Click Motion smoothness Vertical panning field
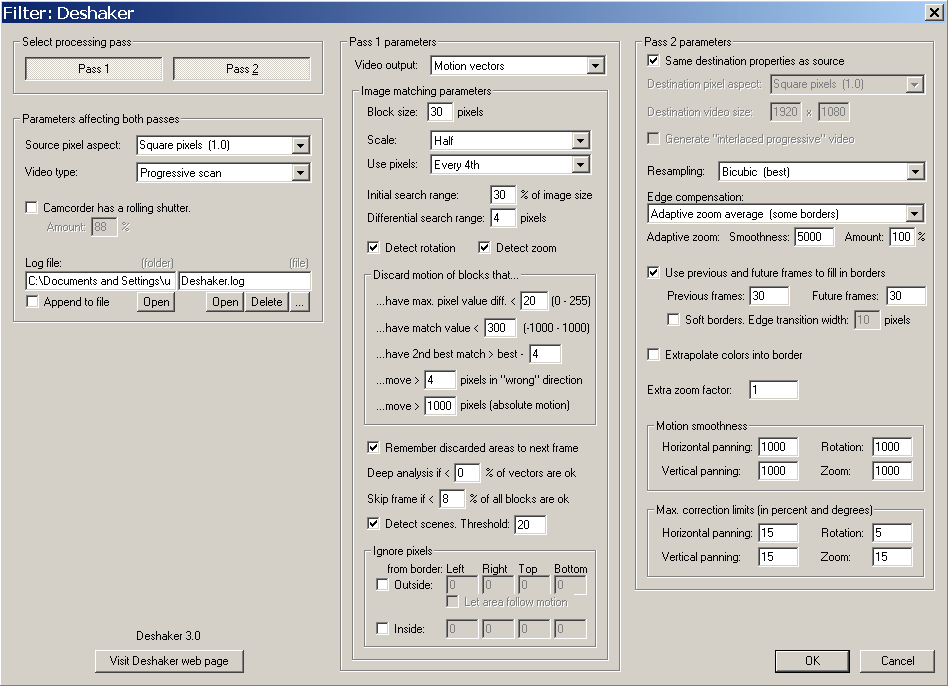This screenshot has width=948, height=686. [x=778, y=471]
